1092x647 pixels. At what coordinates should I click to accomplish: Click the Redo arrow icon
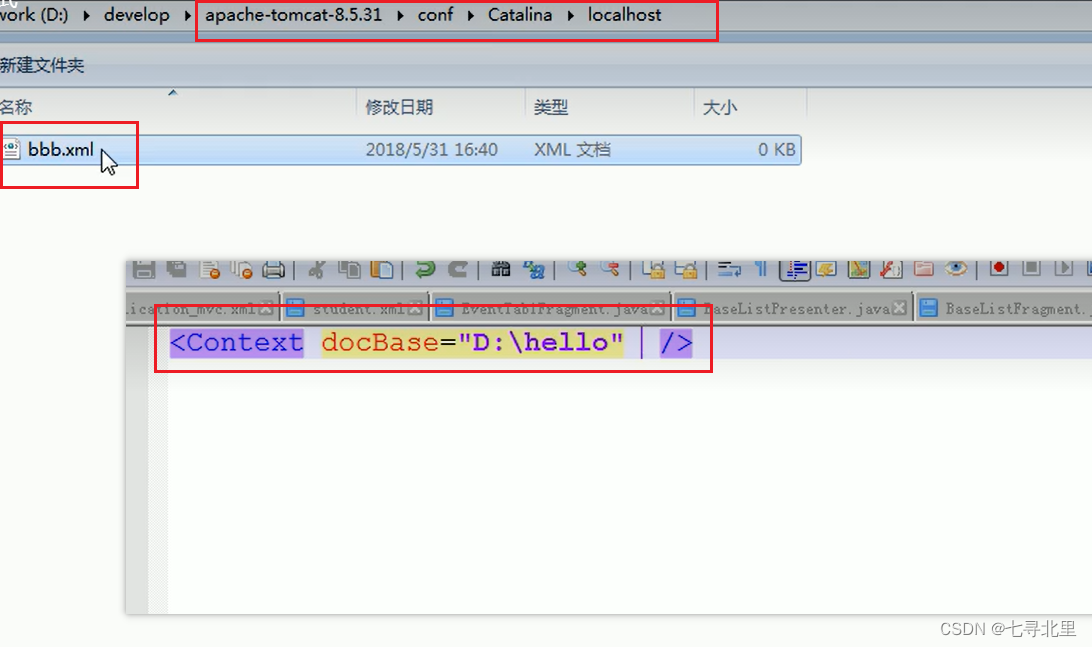click(458, 269)
